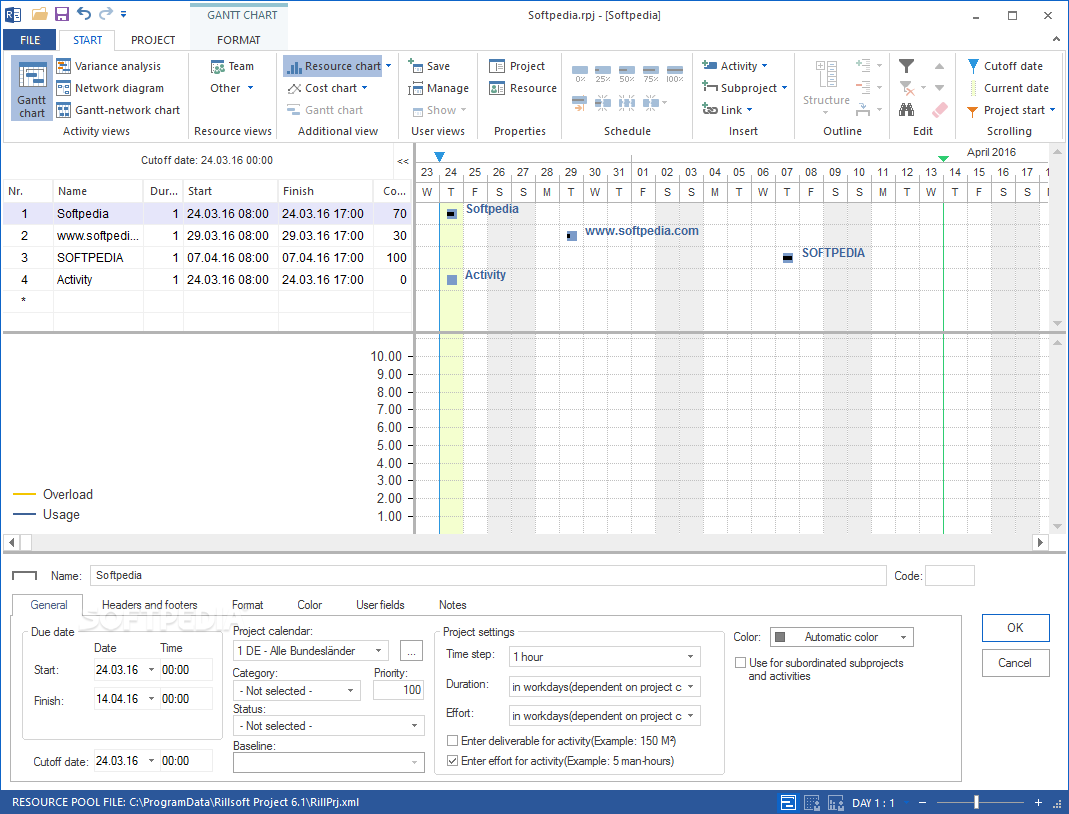Image resolution: width=1069 pixels, height=814 pixels.
Task: Click the Undo arrow in title bar
Action: click(84, 14)
